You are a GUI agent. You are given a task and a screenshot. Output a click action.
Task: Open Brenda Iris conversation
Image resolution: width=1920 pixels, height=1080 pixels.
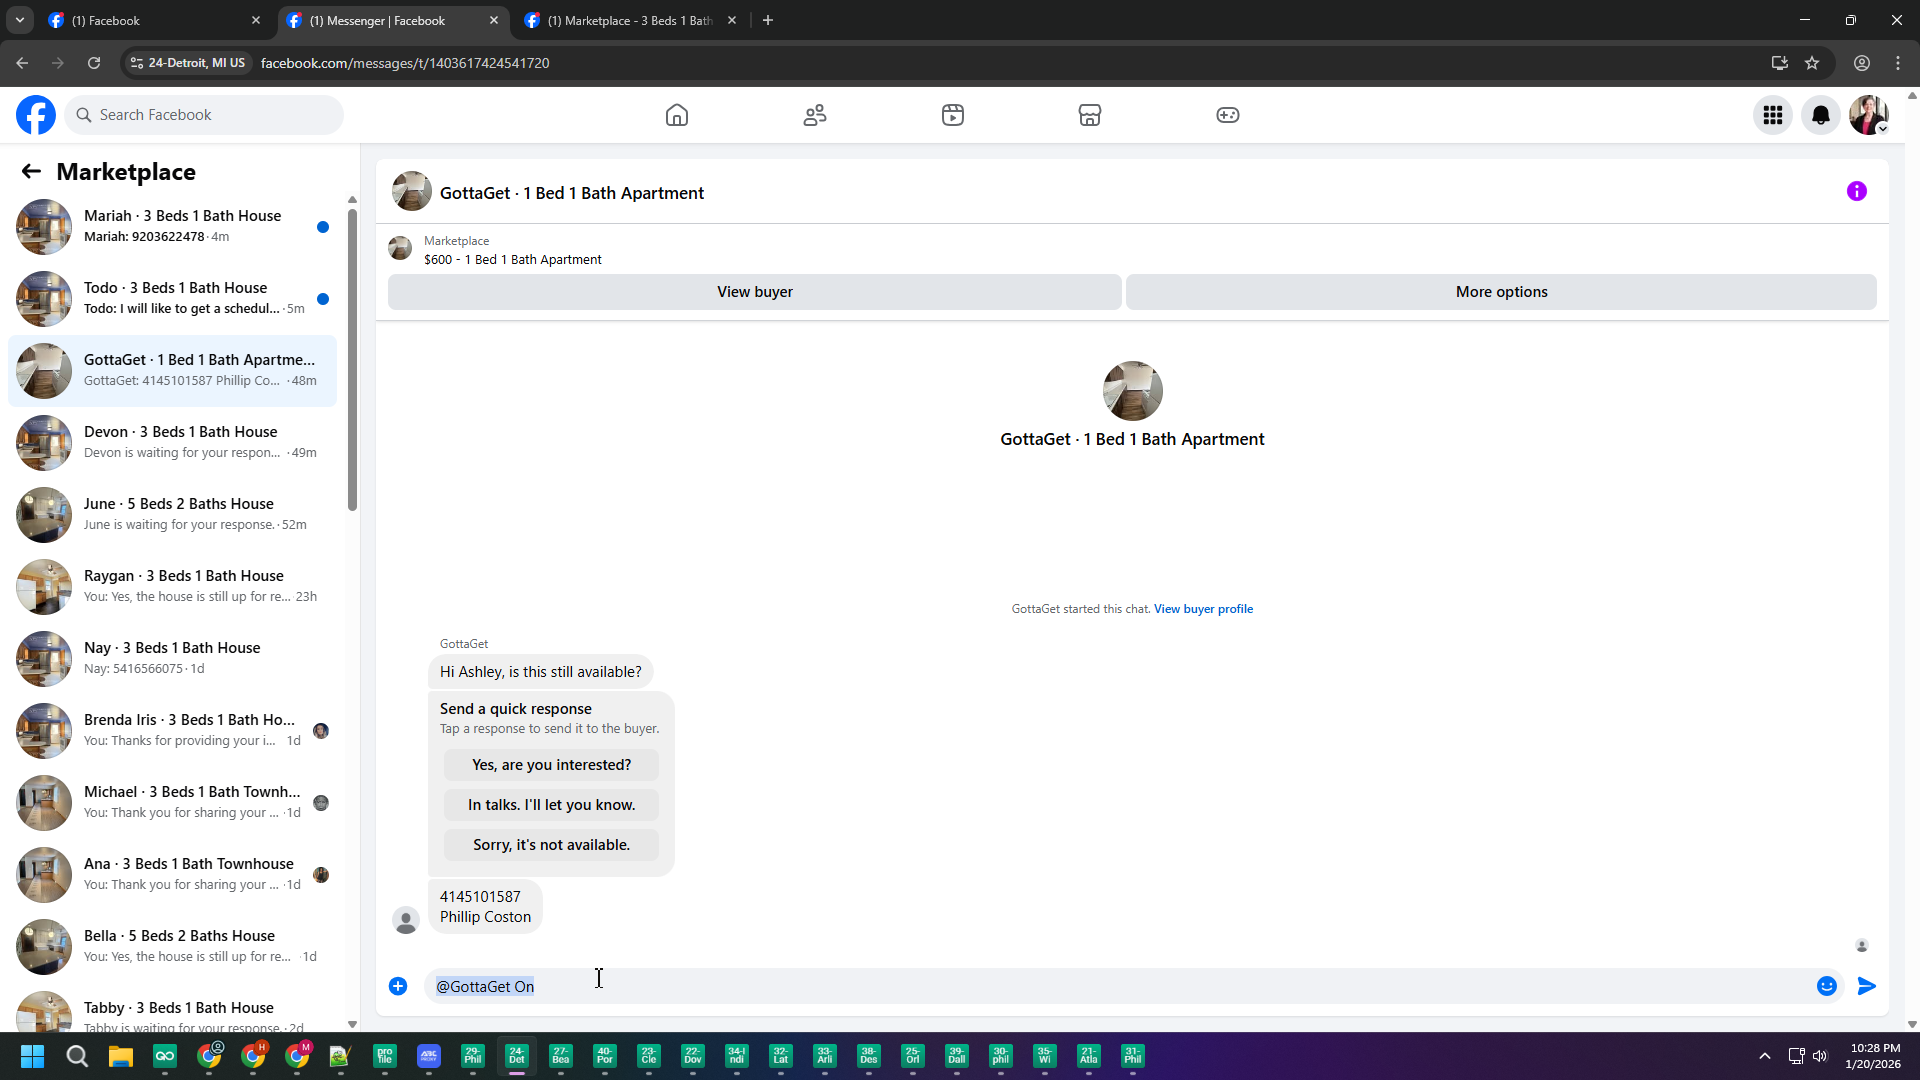(172, 731)
